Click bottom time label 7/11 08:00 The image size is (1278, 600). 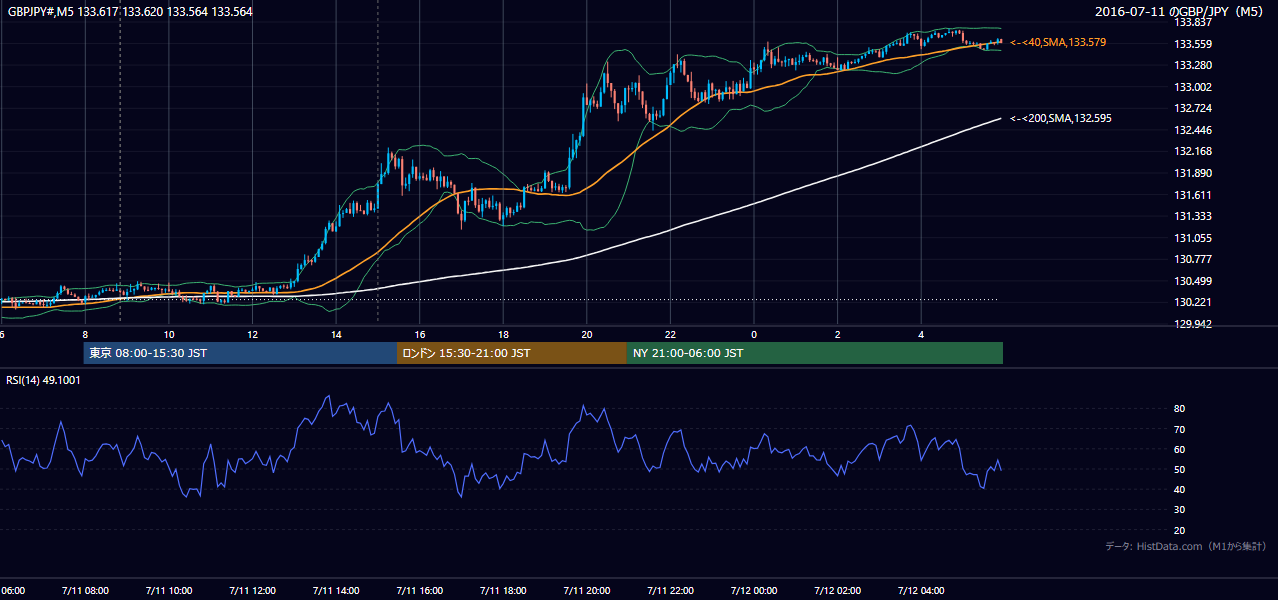coord(85,591)
